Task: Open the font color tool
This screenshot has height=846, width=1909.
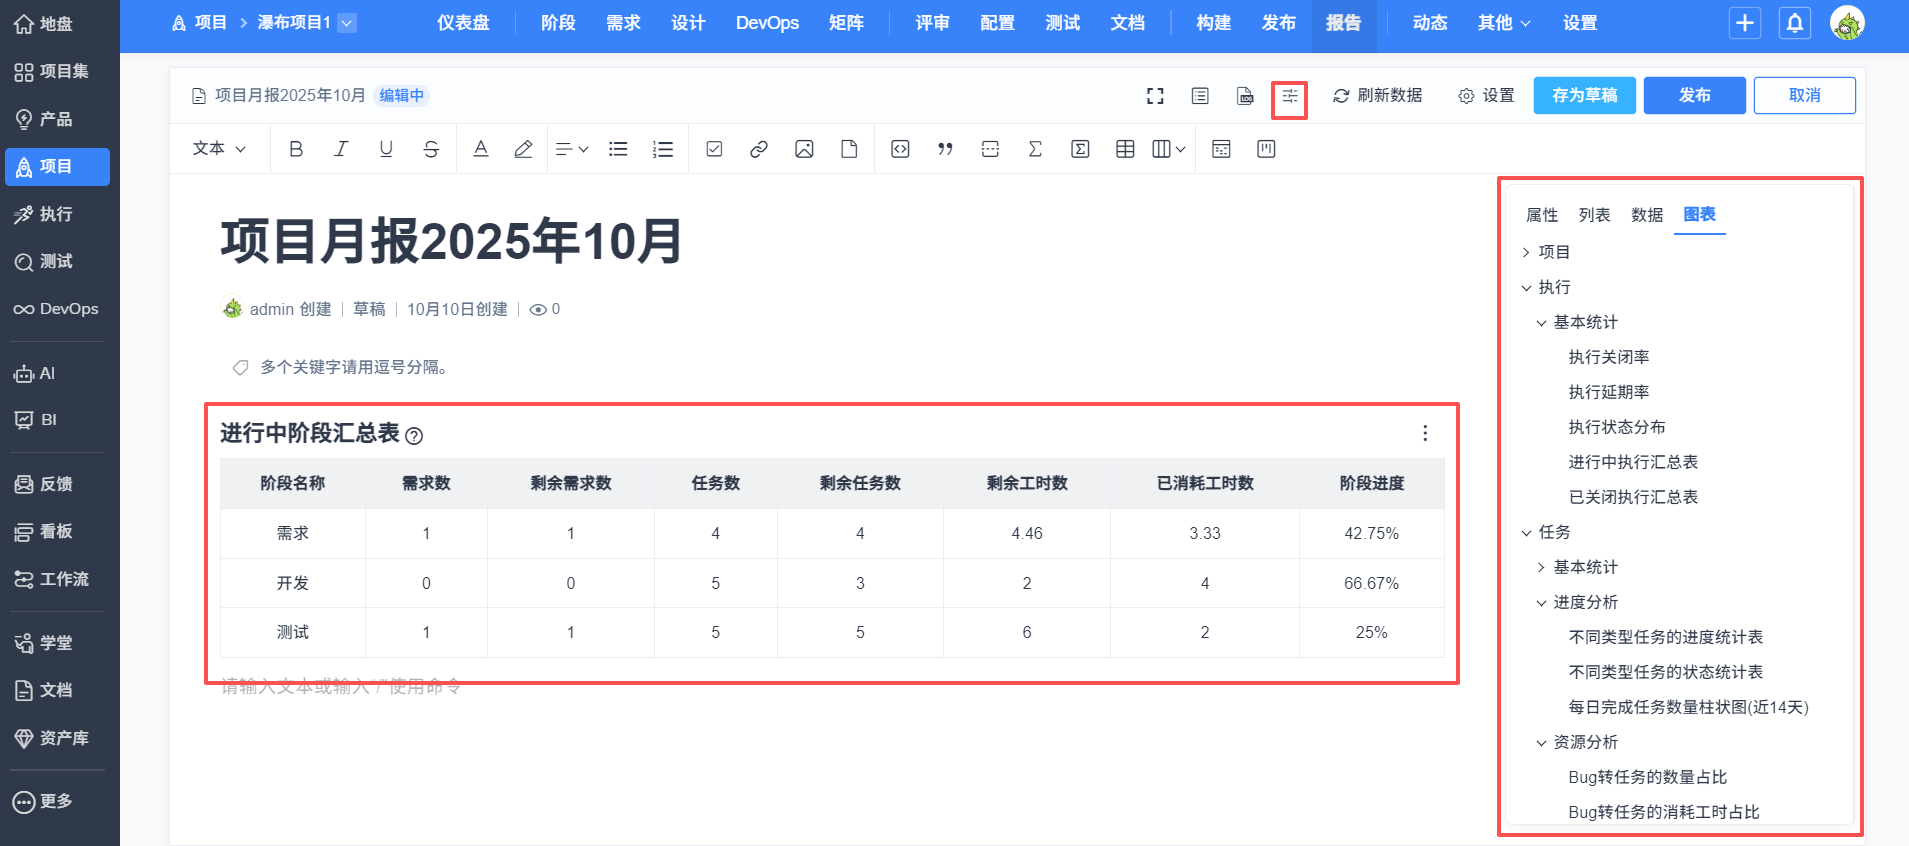Action: pos(481,149)
